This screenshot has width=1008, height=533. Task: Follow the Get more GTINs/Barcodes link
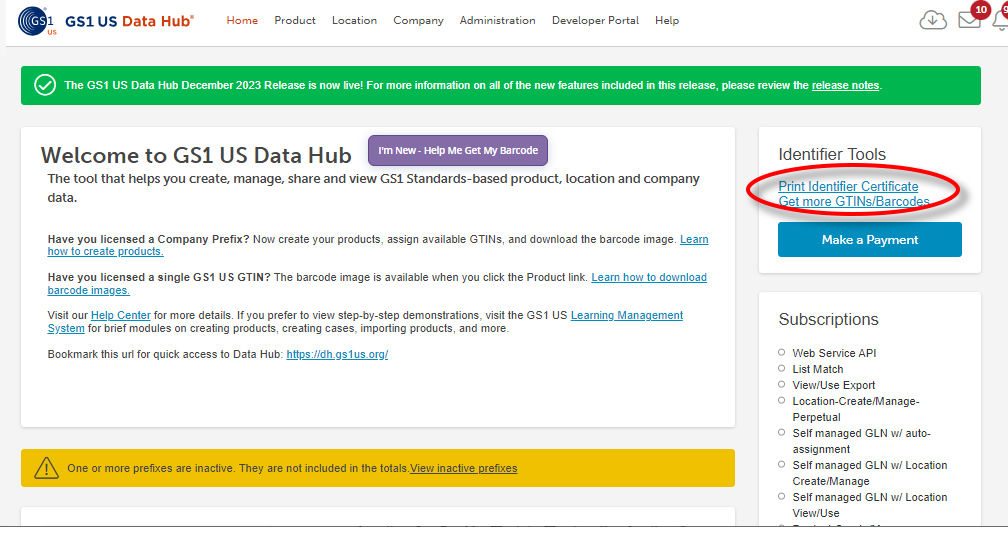coord(854,202)
